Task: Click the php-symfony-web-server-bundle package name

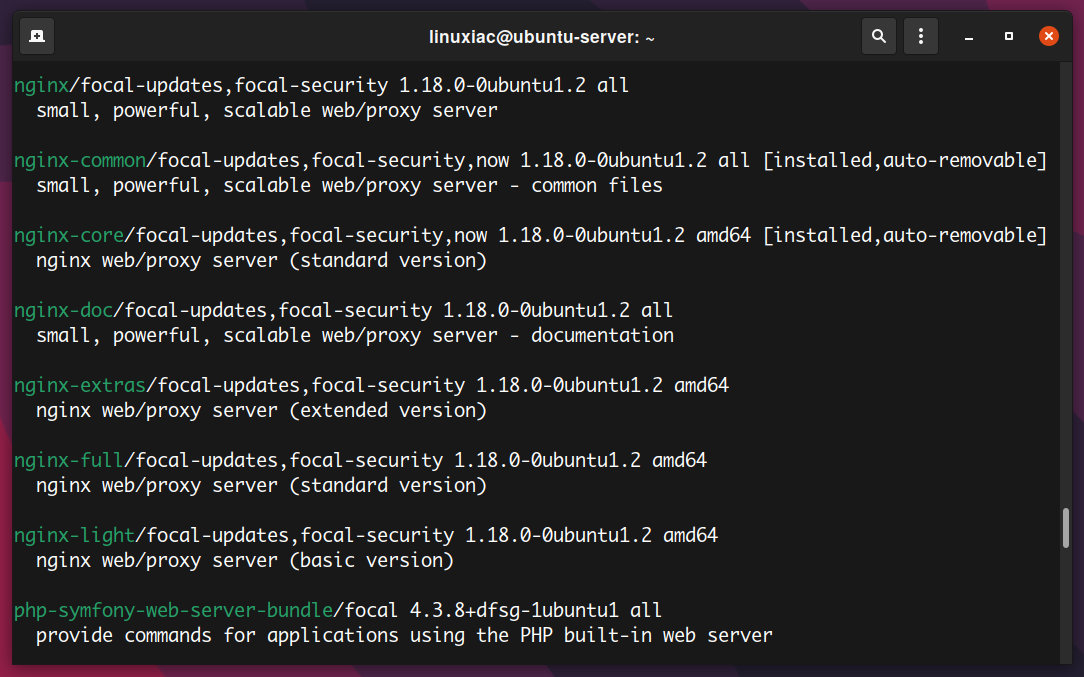Action: click(x=174, y=611)
